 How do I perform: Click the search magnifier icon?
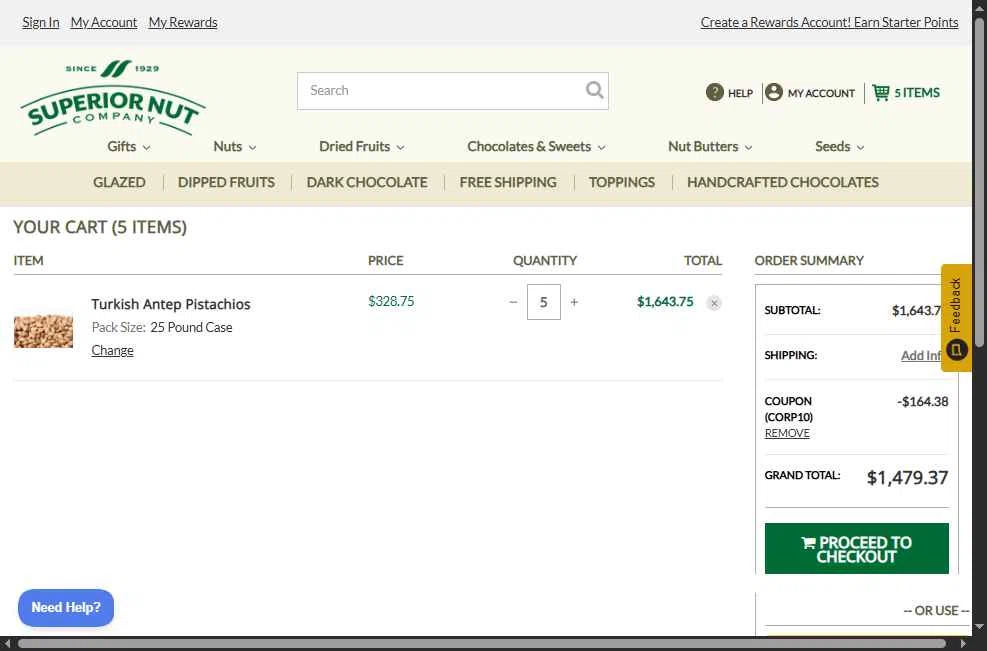(594, 90)
